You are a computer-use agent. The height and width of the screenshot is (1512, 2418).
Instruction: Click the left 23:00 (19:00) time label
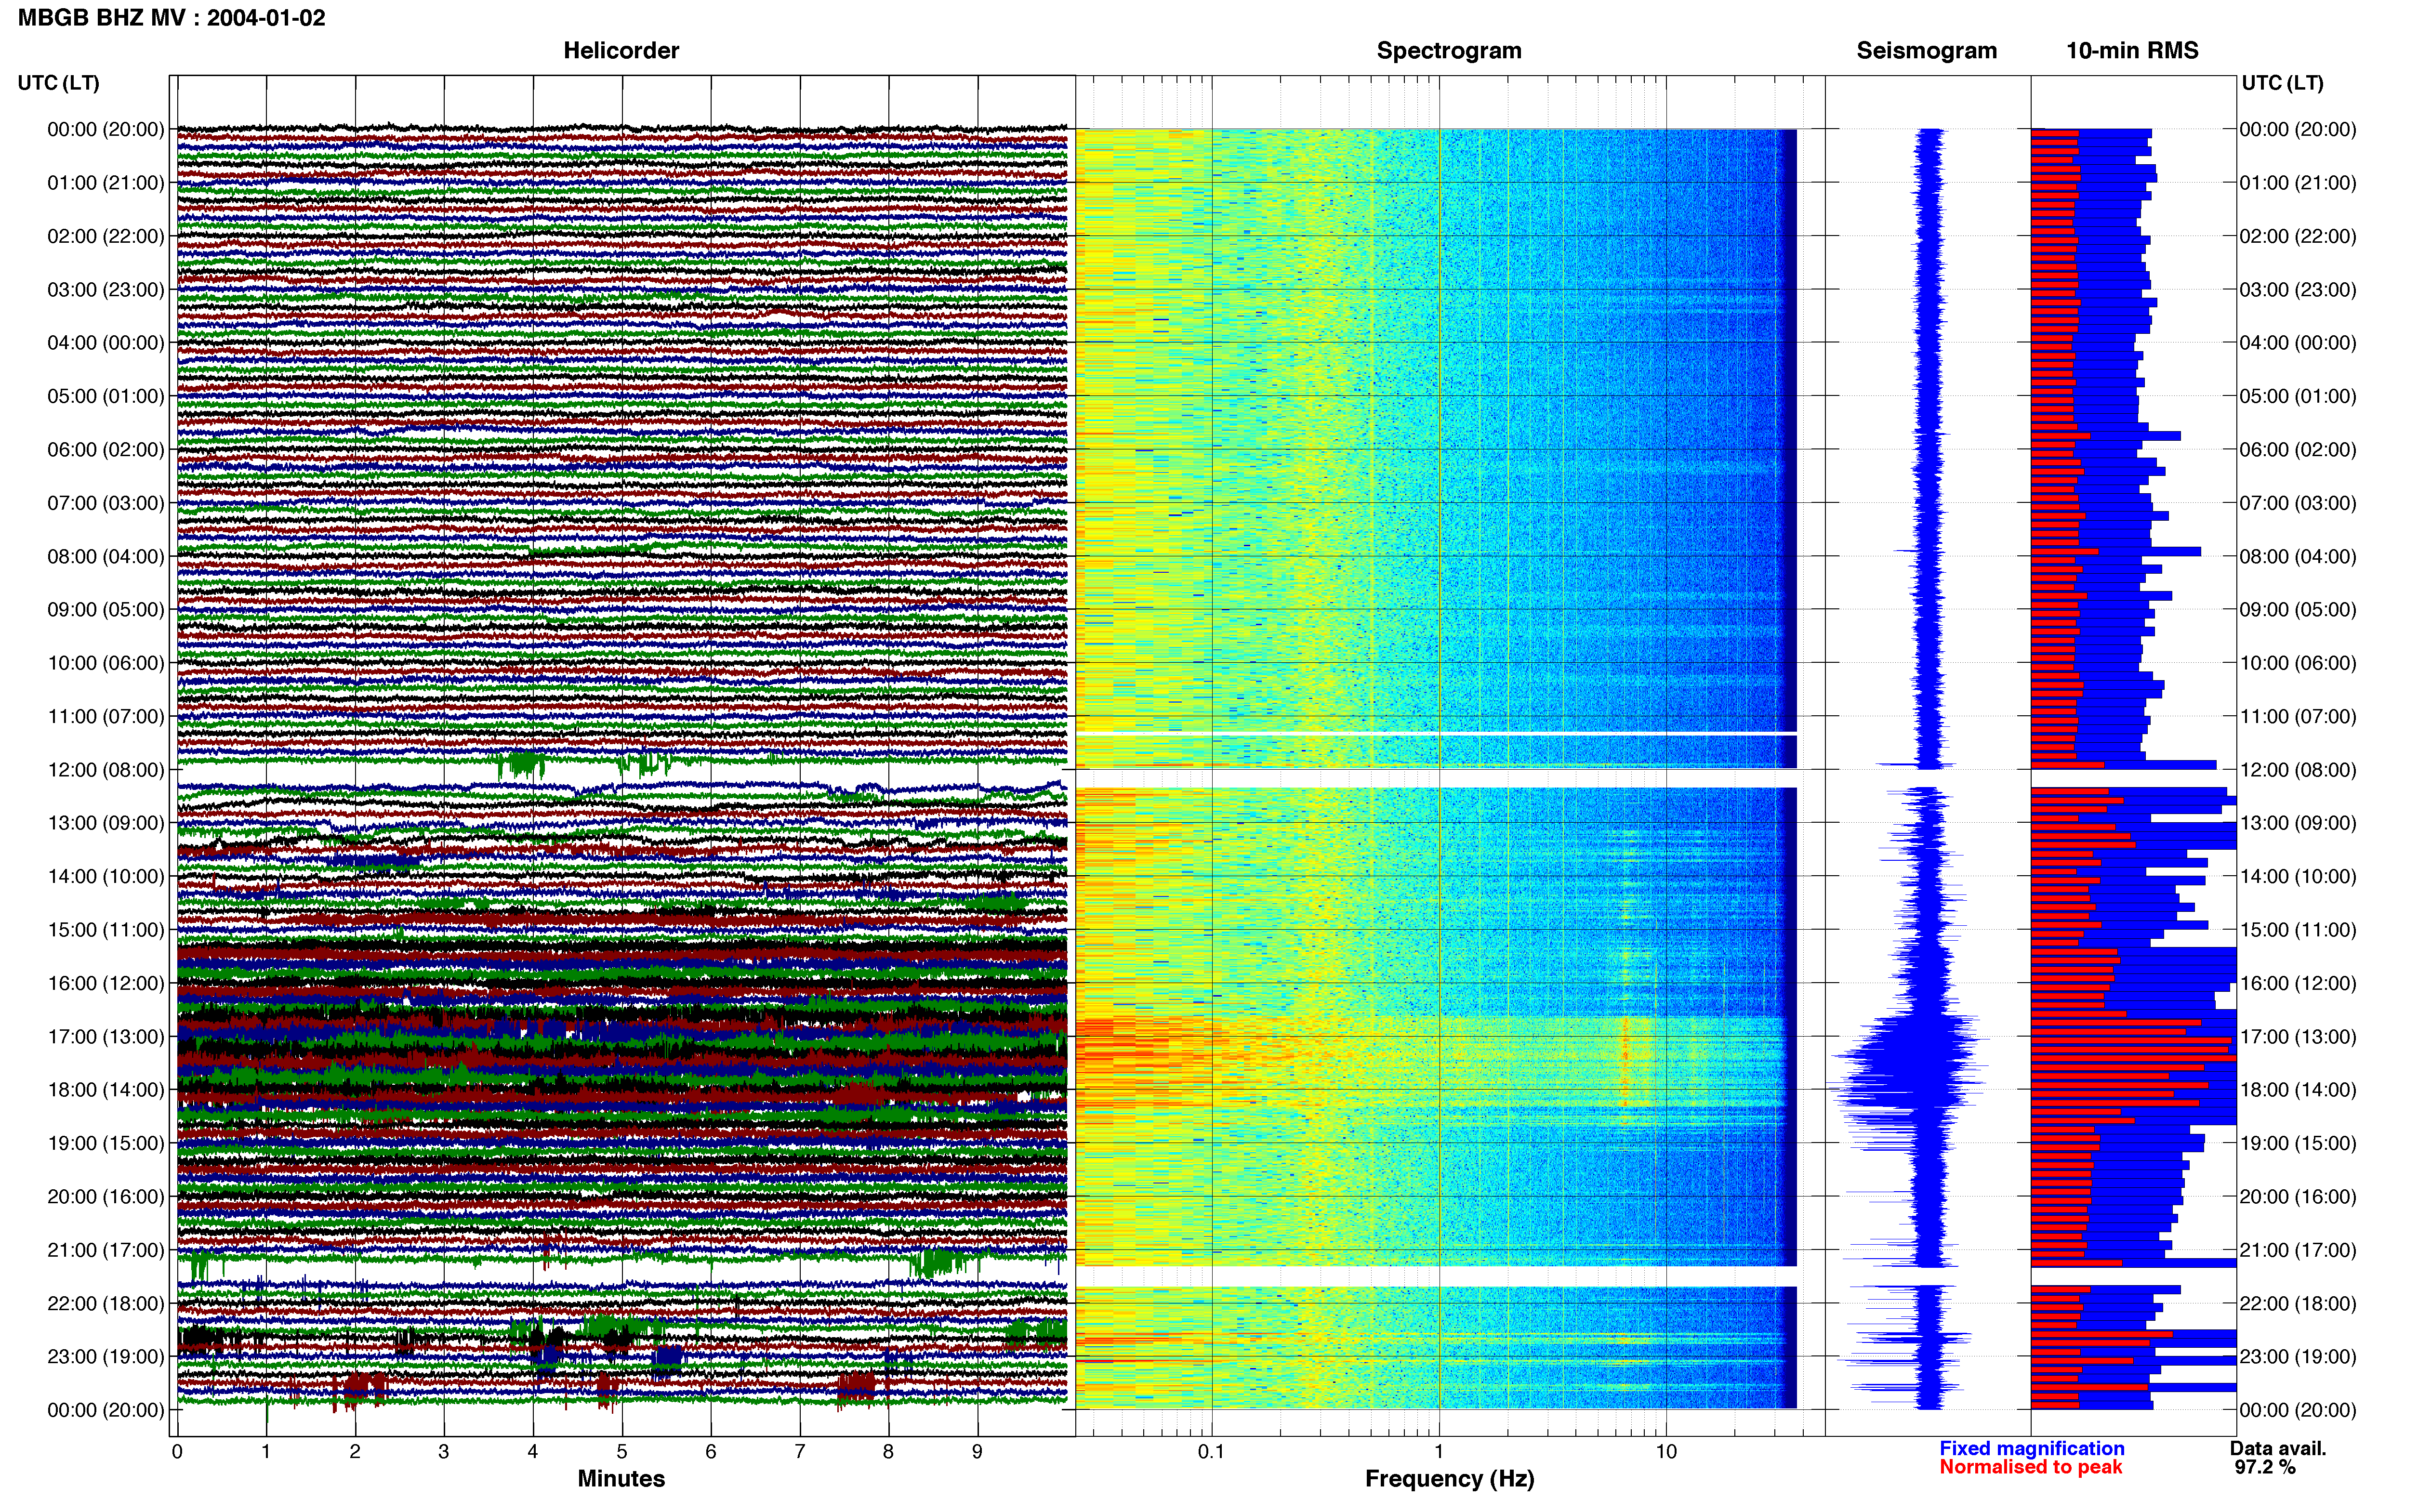[106, 1357]
